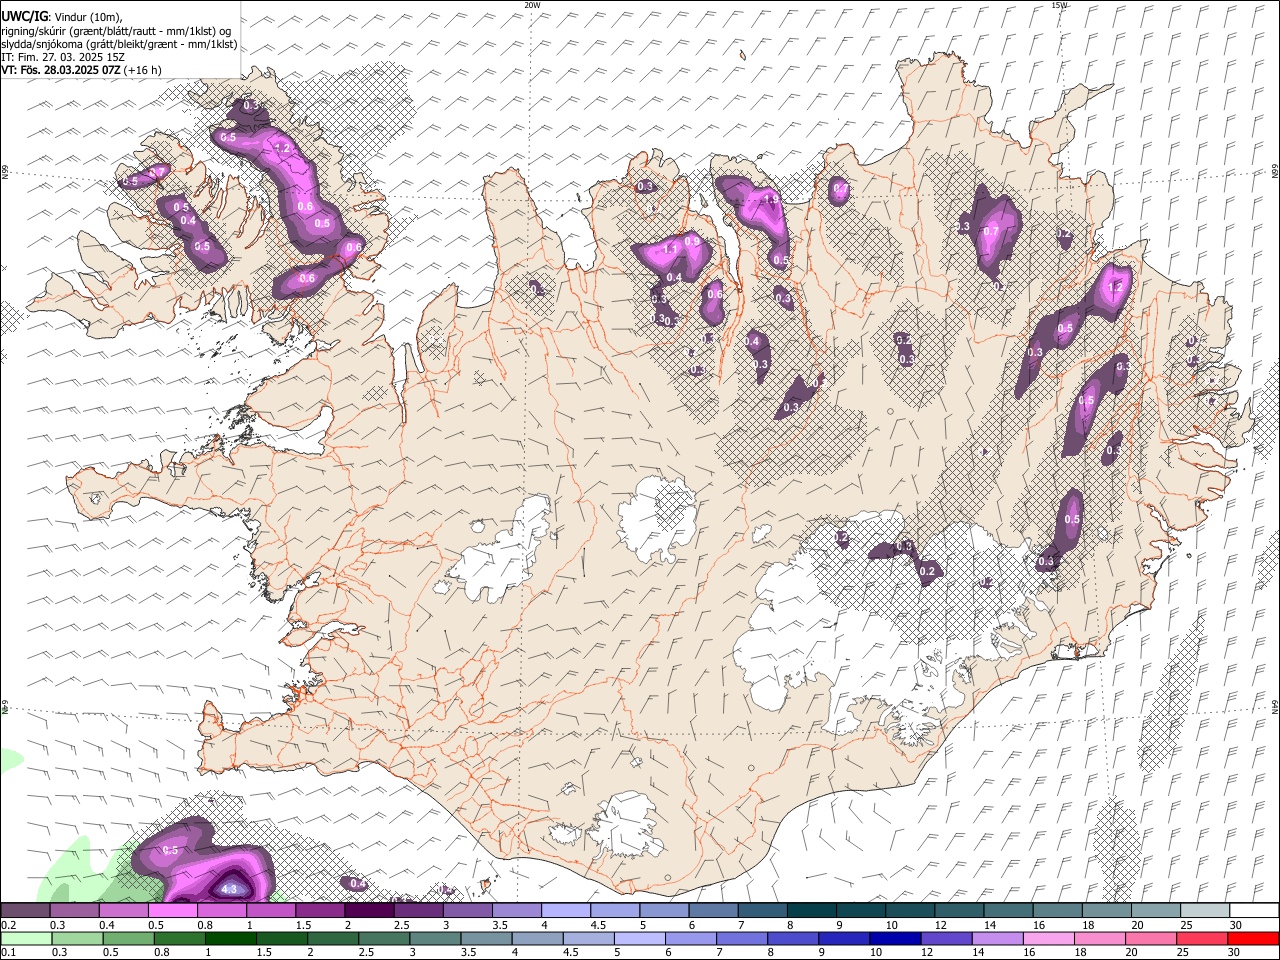Select the 18–20 grey-teal swatch in upper legend row
Image resolution: width=1280 pixels, height=960 pixels.
coord(1106,911)
